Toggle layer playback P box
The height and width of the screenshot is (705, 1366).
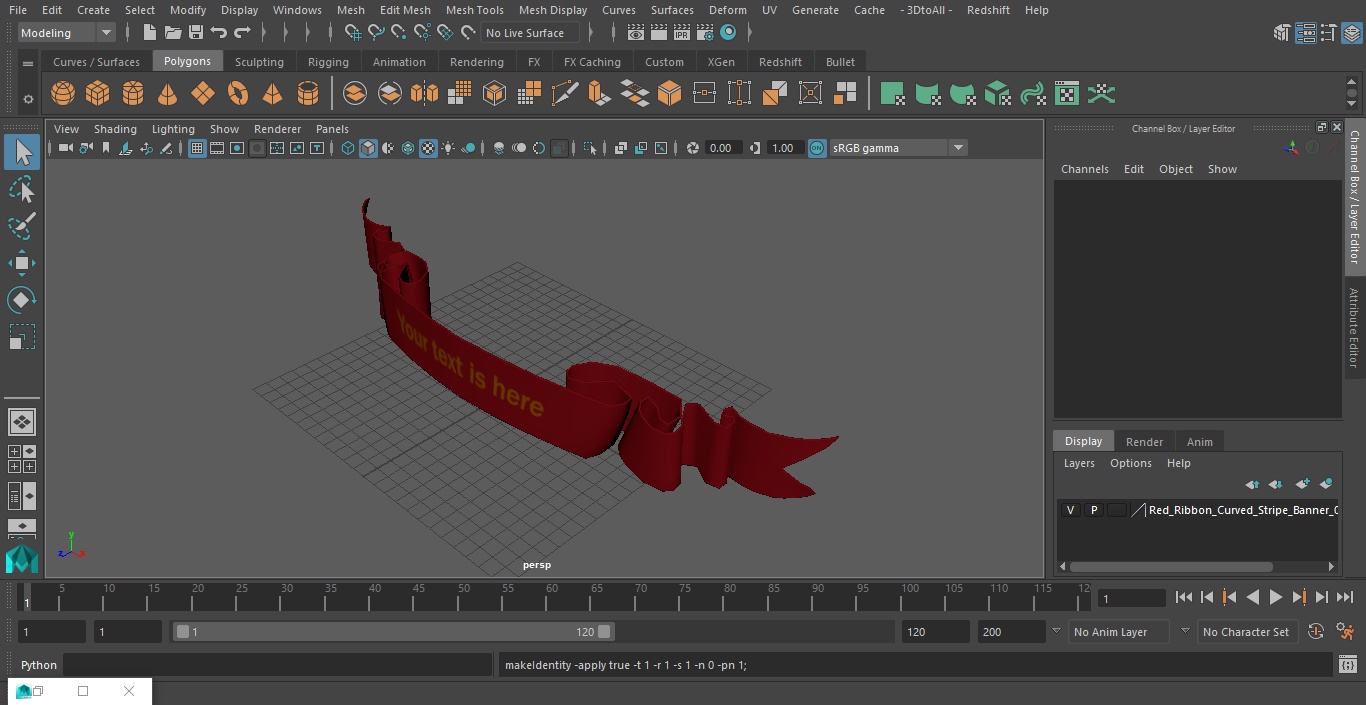pos(1093,510)
